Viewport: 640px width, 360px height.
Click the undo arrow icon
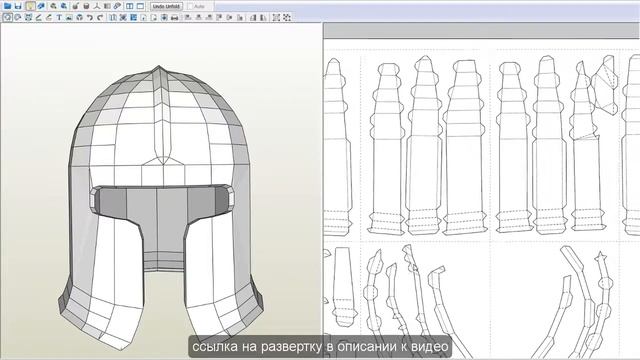pos(90,18)
